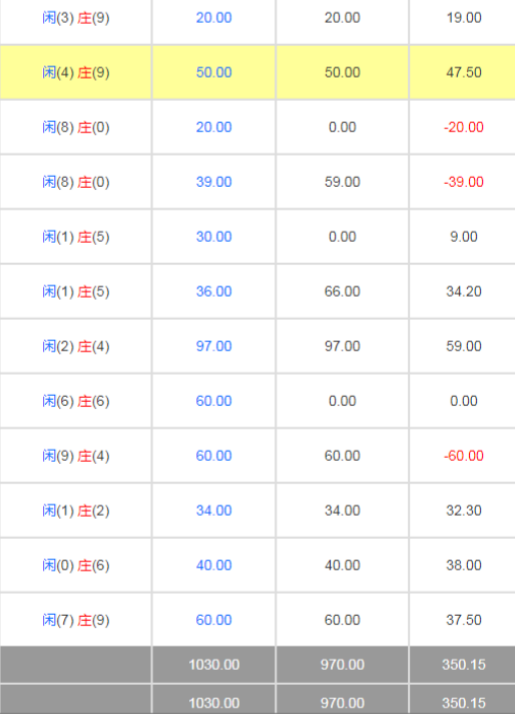
Task: Click the 34.20 win amount cell
Action: pyautogui.click(x=464, y=291)
